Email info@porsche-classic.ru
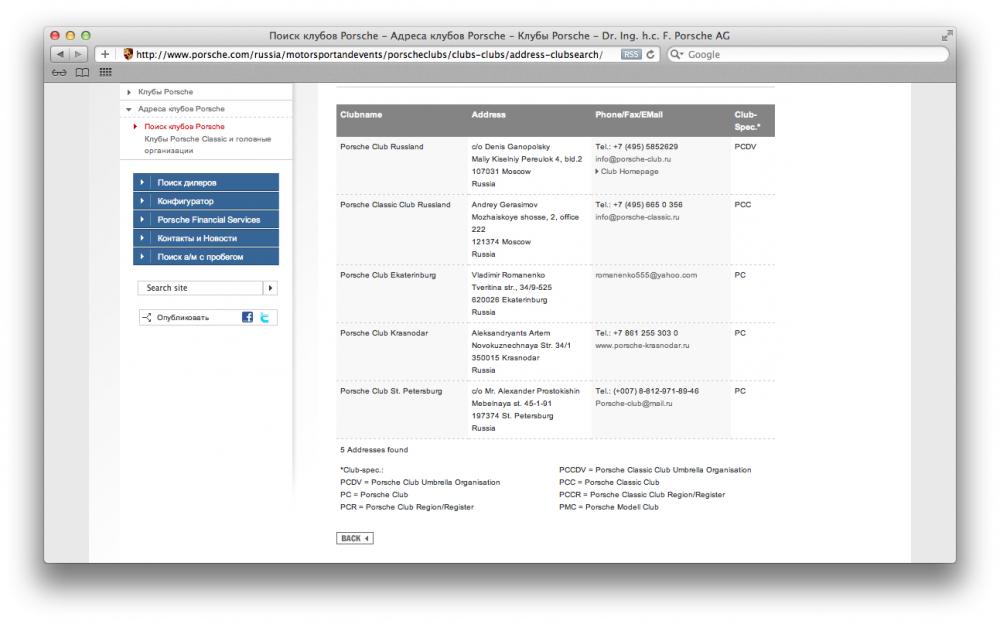Screen dimensions: 1000x624 [x=637, y=218]
